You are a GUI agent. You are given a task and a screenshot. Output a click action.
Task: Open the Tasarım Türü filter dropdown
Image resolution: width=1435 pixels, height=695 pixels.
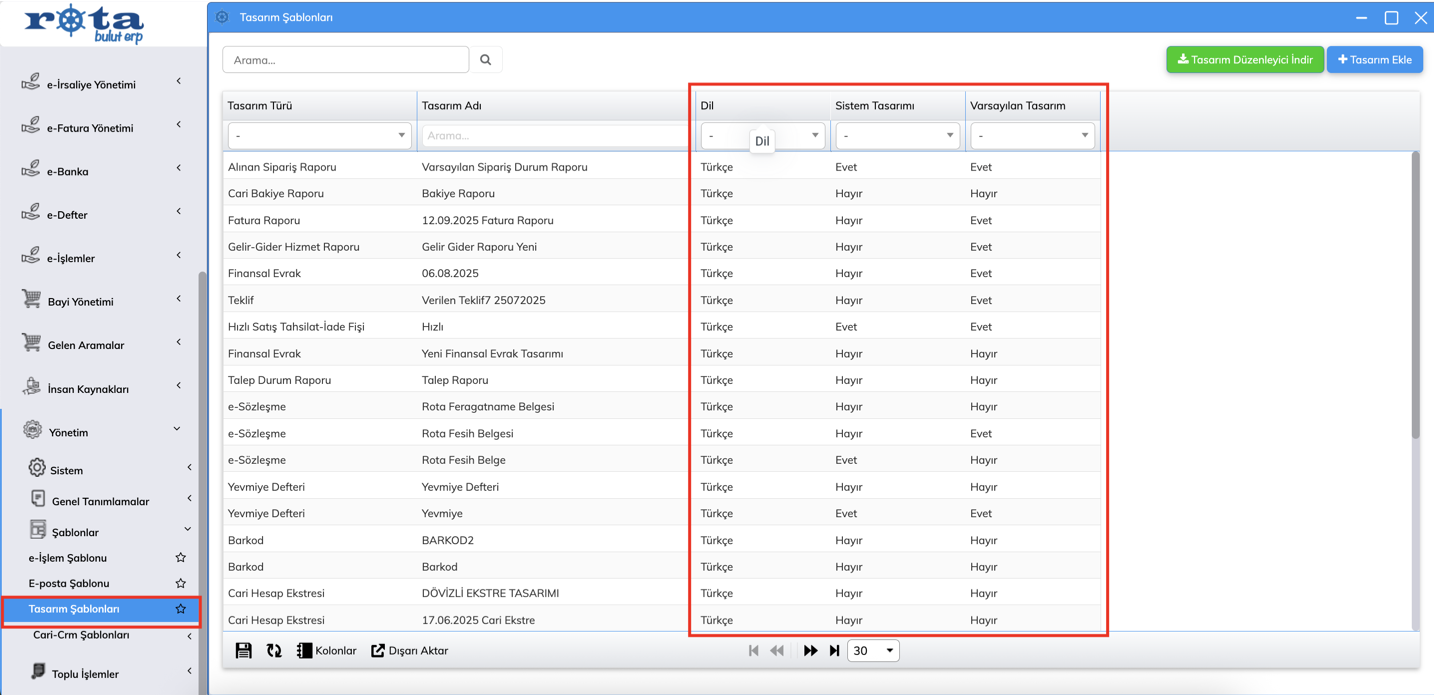[x=319, y=136]
